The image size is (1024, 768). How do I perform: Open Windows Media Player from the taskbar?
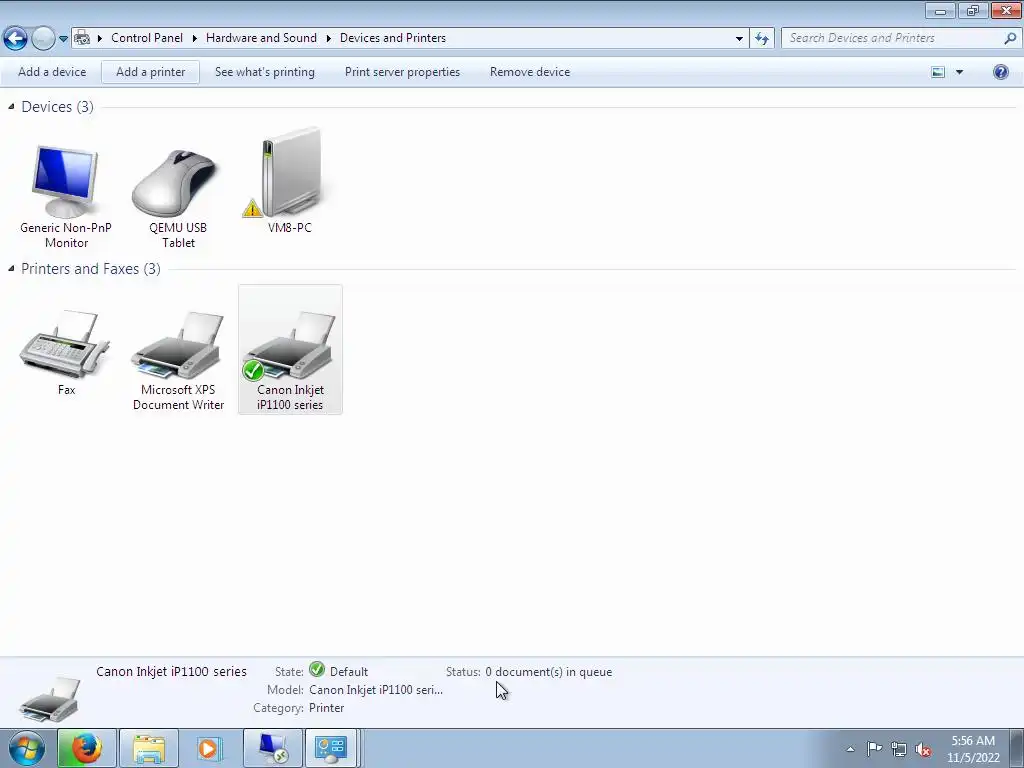[x=209, y=748]
